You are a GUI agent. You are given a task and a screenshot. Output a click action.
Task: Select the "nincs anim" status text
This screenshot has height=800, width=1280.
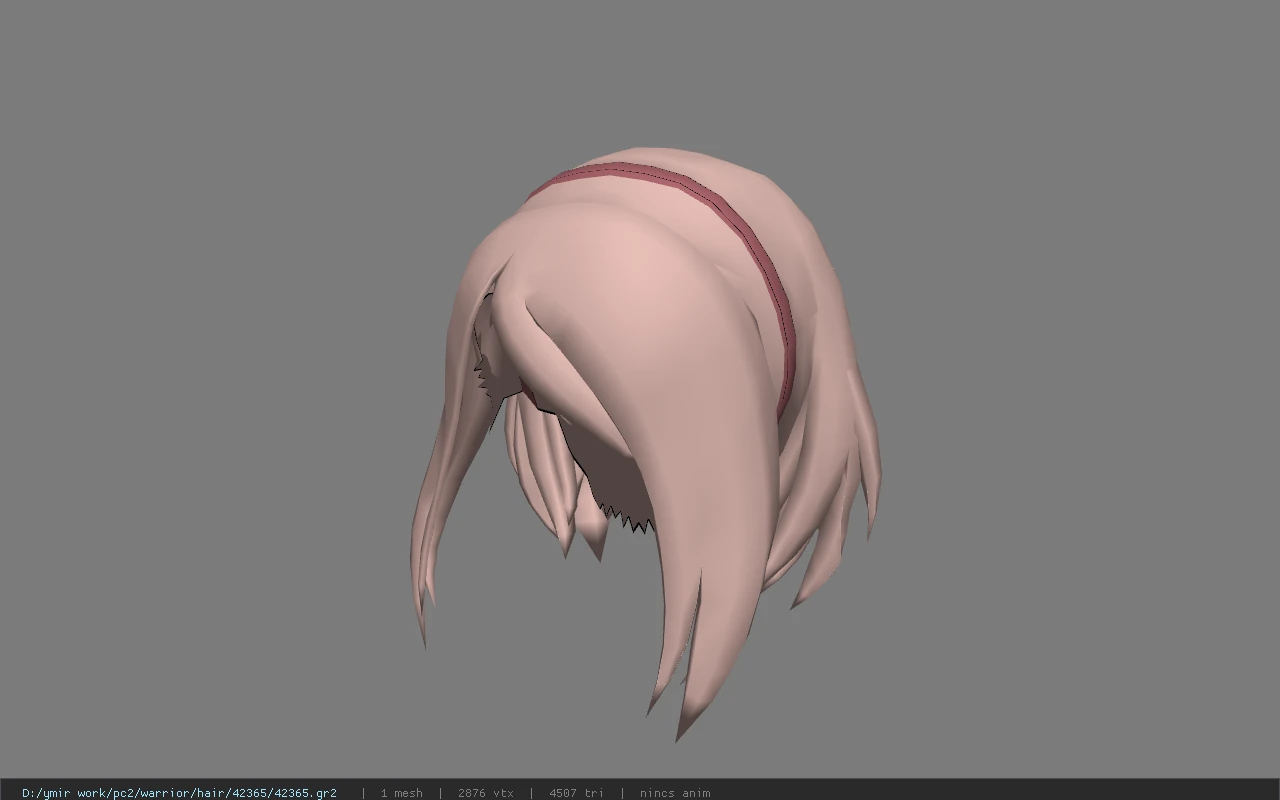pyautogui.click(x=675, y=793)
